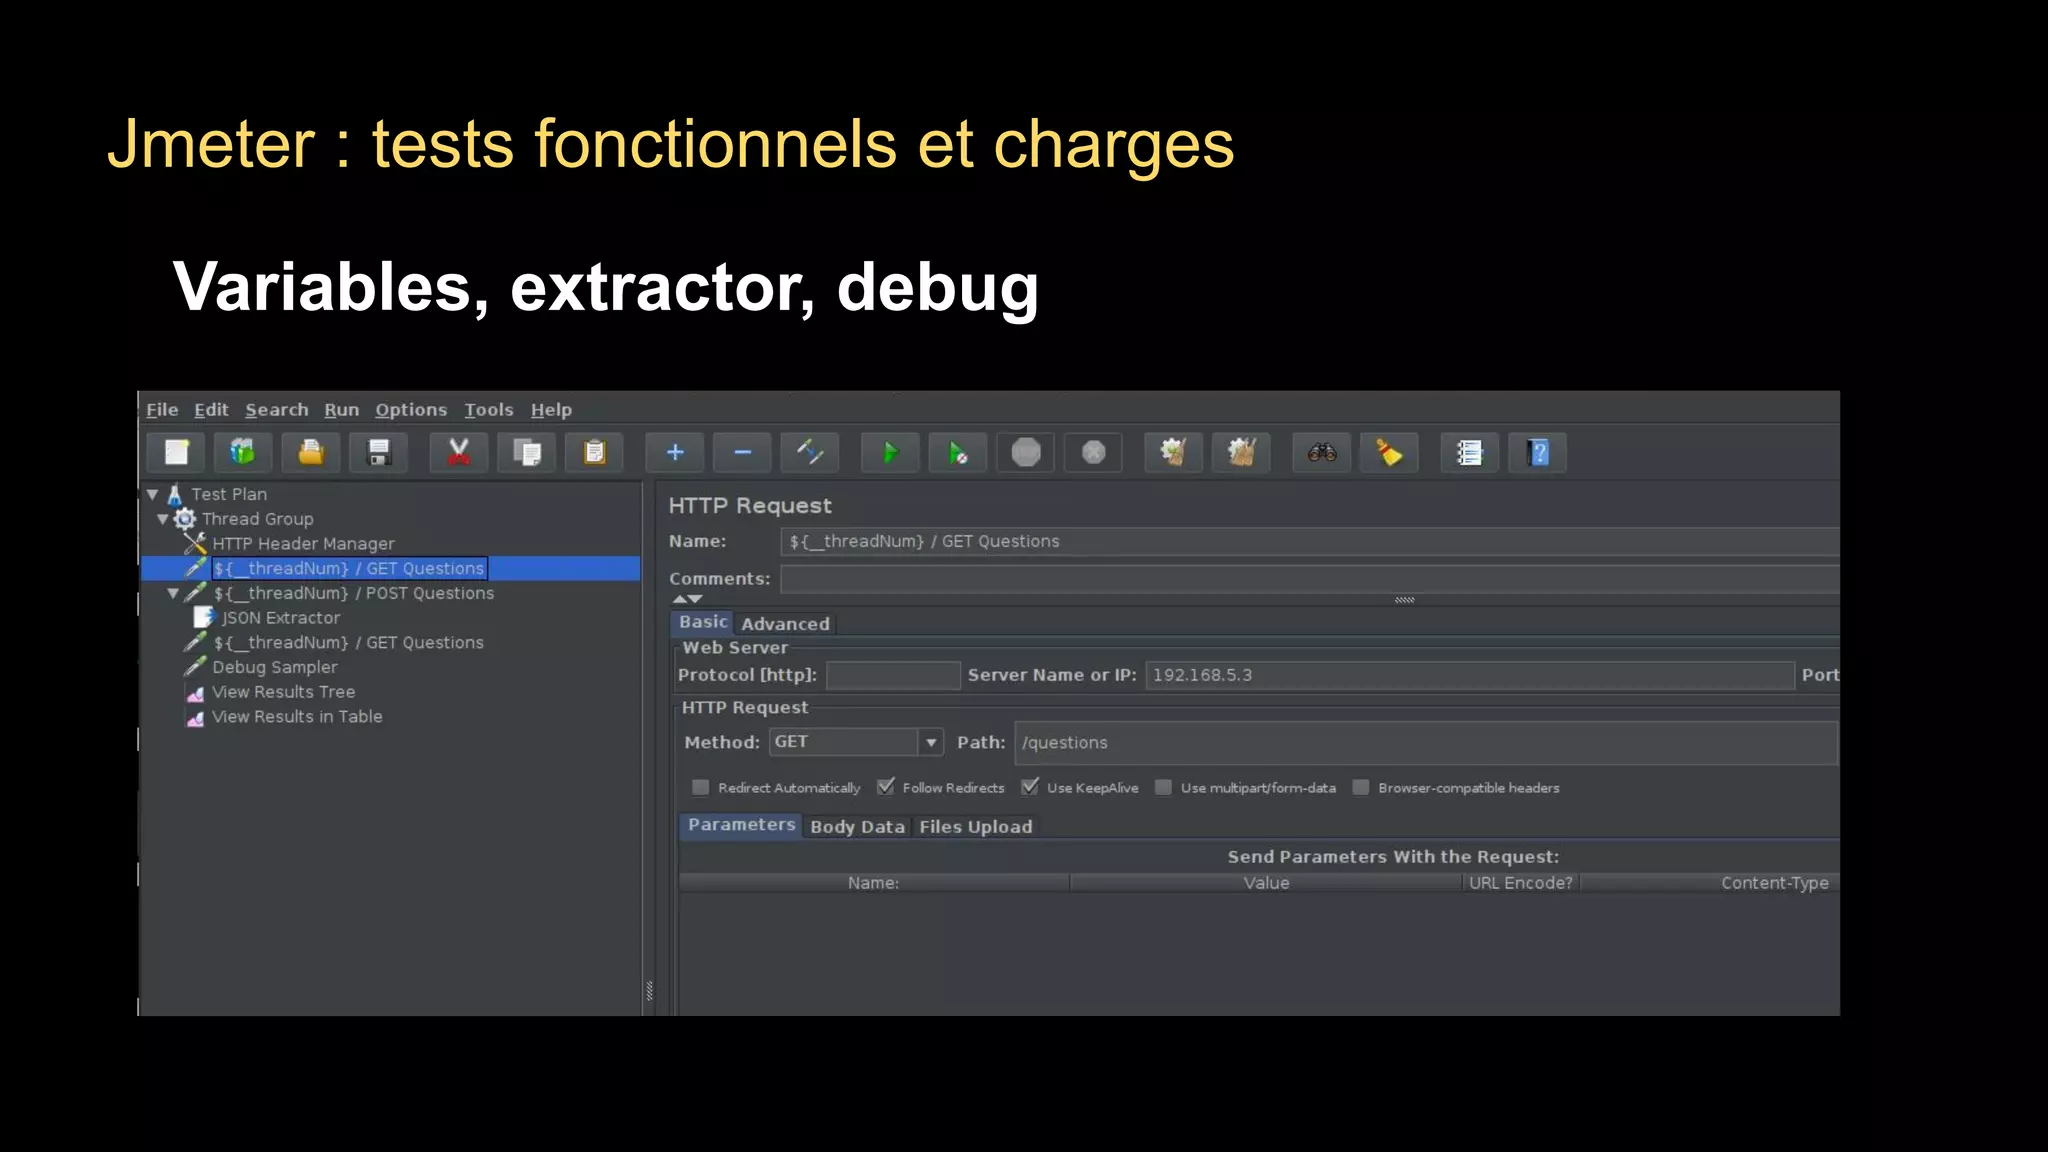Screen dimensions: 2048x1152
Task: Expand all nodes with plus icon
Action: (675, 453)
